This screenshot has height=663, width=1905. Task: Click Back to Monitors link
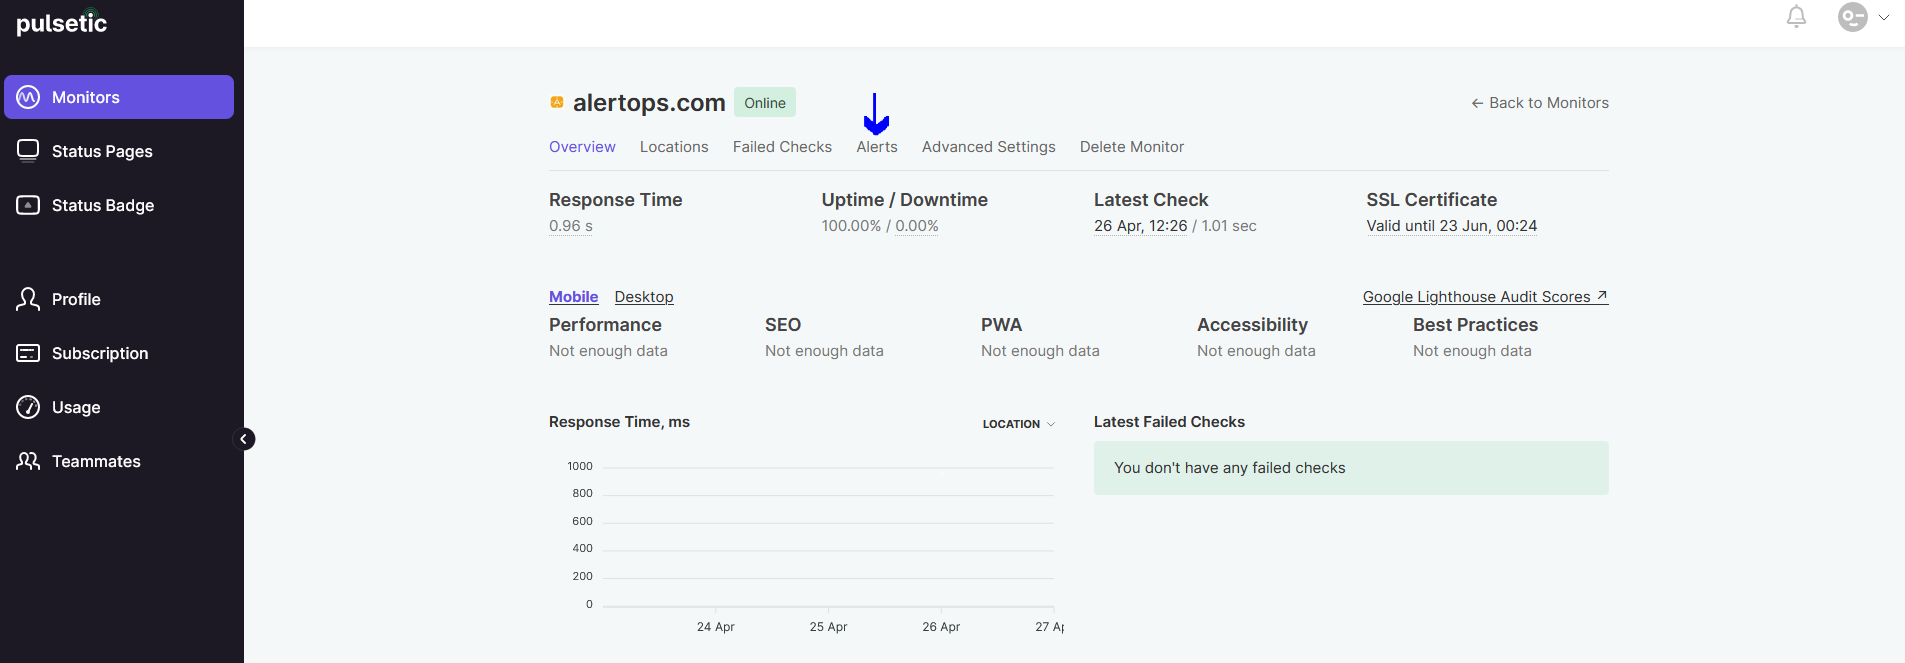pyautogui.click(x=1539, y=103)
